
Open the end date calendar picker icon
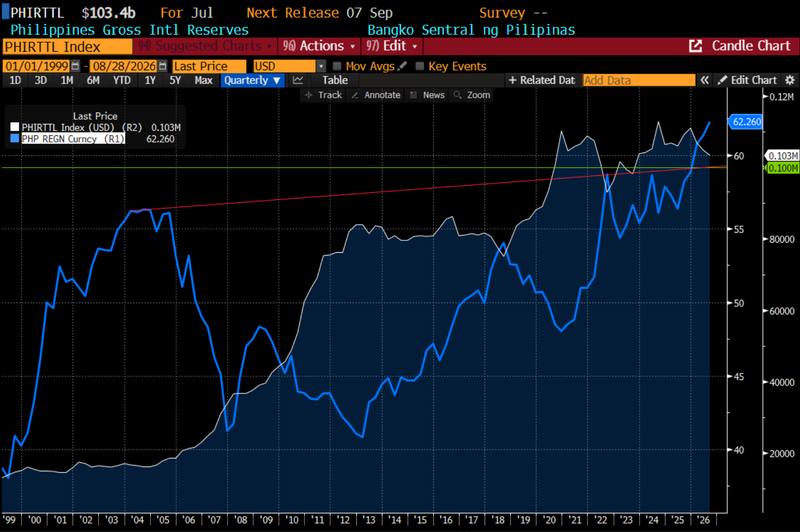tap(162, 66)
